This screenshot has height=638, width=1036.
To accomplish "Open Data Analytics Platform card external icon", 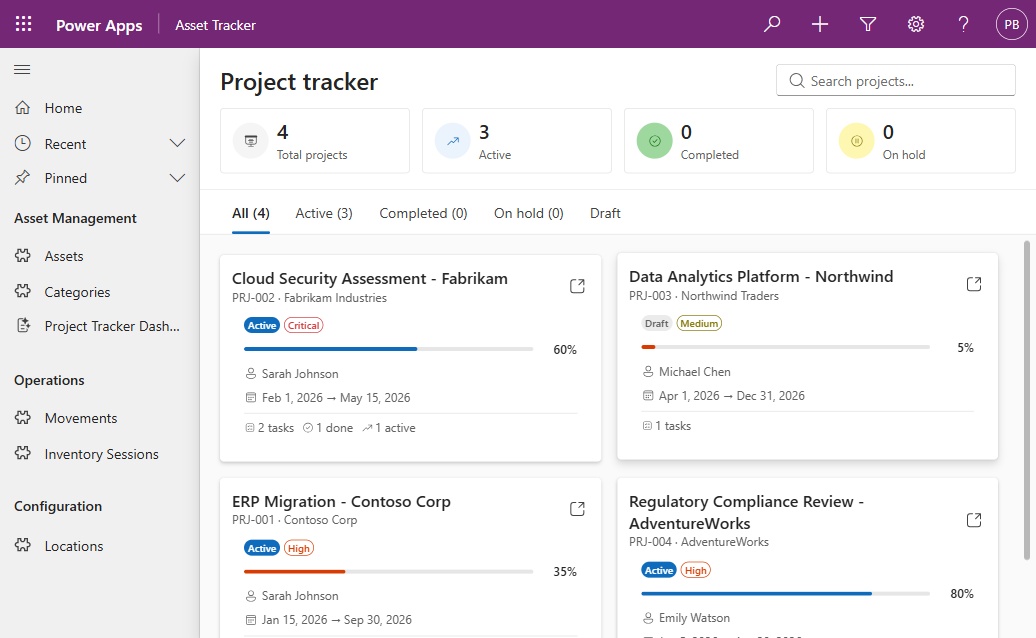I will (974, 284).
